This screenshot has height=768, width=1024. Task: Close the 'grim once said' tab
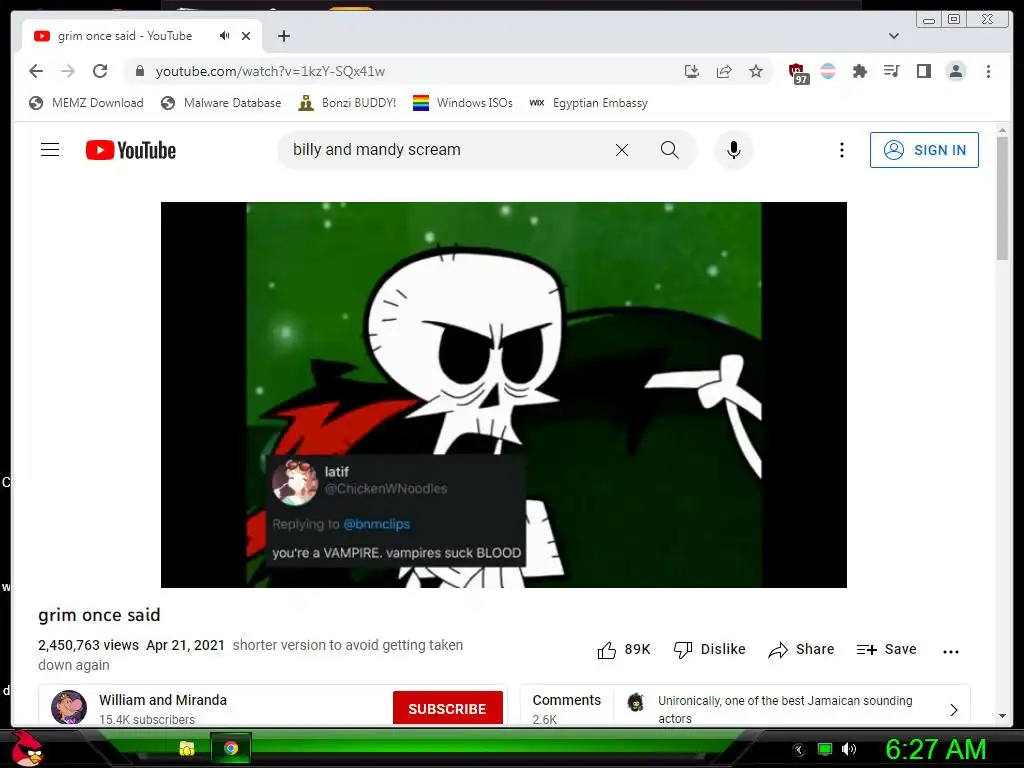tap(246, 36)
